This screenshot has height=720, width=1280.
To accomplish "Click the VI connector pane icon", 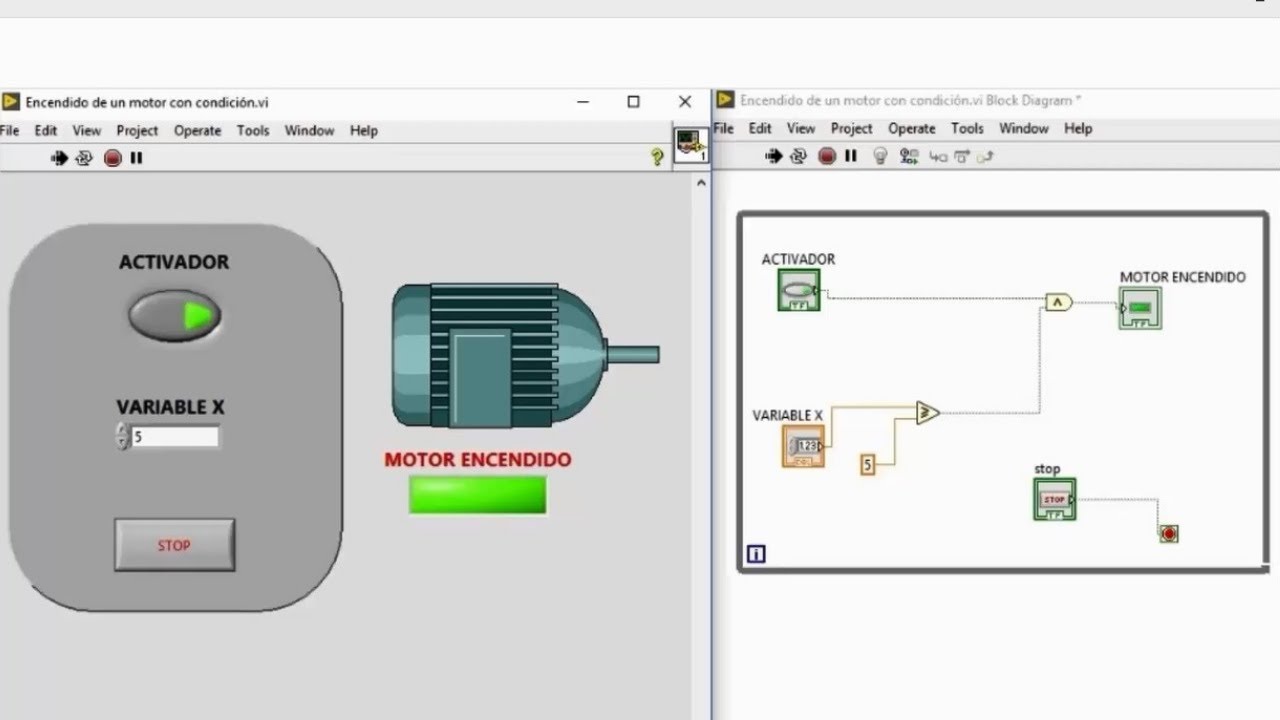I will coord(690,144).
